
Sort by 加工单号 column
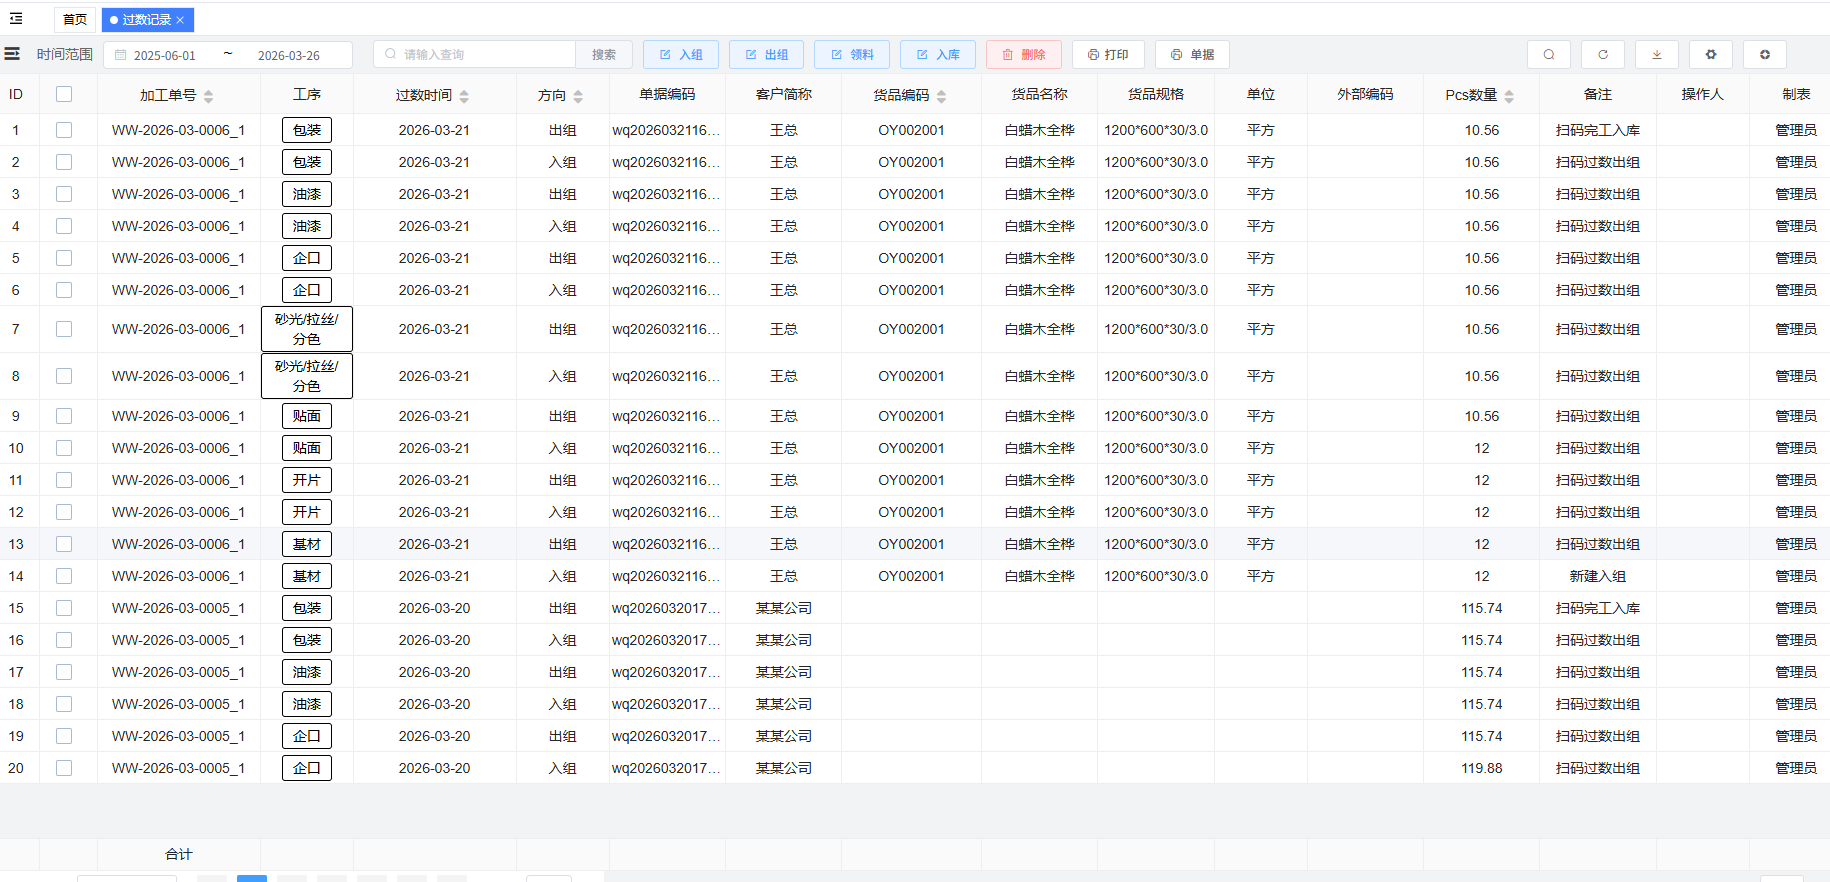pos(208,96)
